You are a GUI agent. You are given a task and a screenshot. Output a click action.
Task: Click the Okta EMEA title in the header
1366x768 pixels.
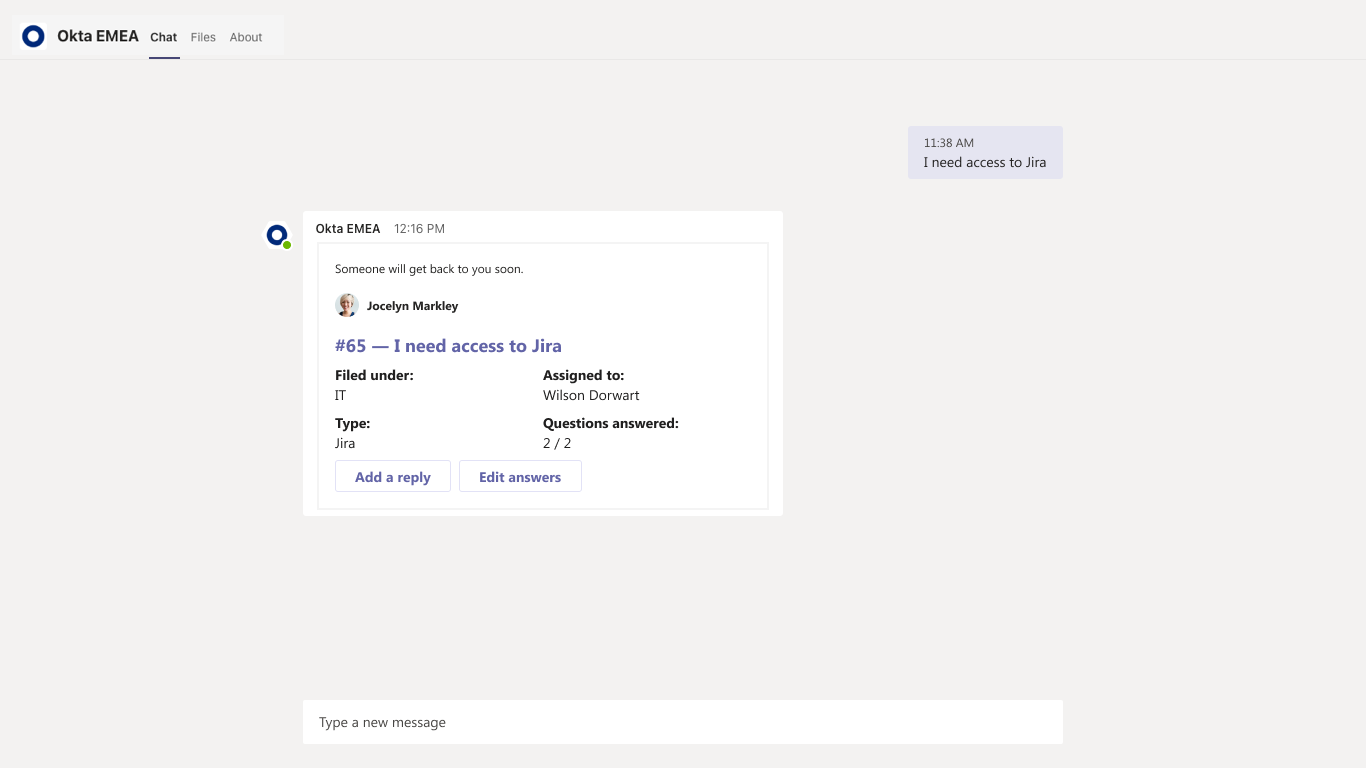coord(97,37)
